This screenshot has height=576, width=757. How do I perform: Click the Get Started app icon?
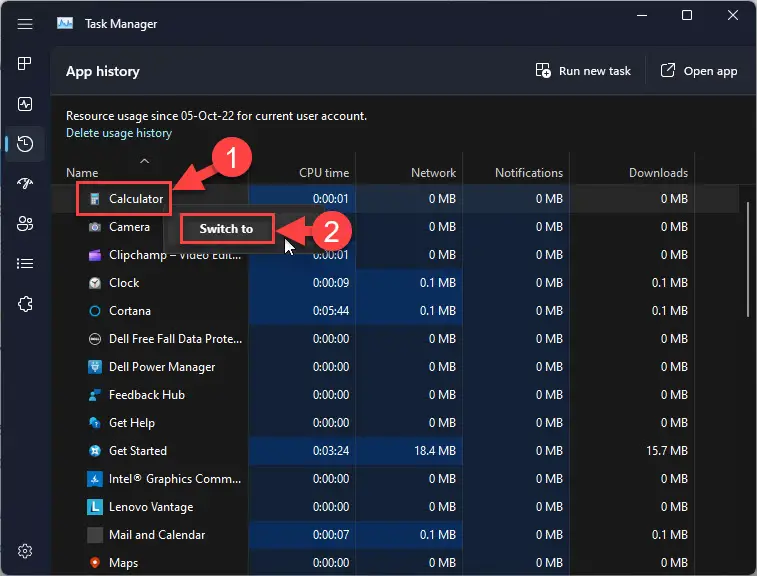pos(95,451)
